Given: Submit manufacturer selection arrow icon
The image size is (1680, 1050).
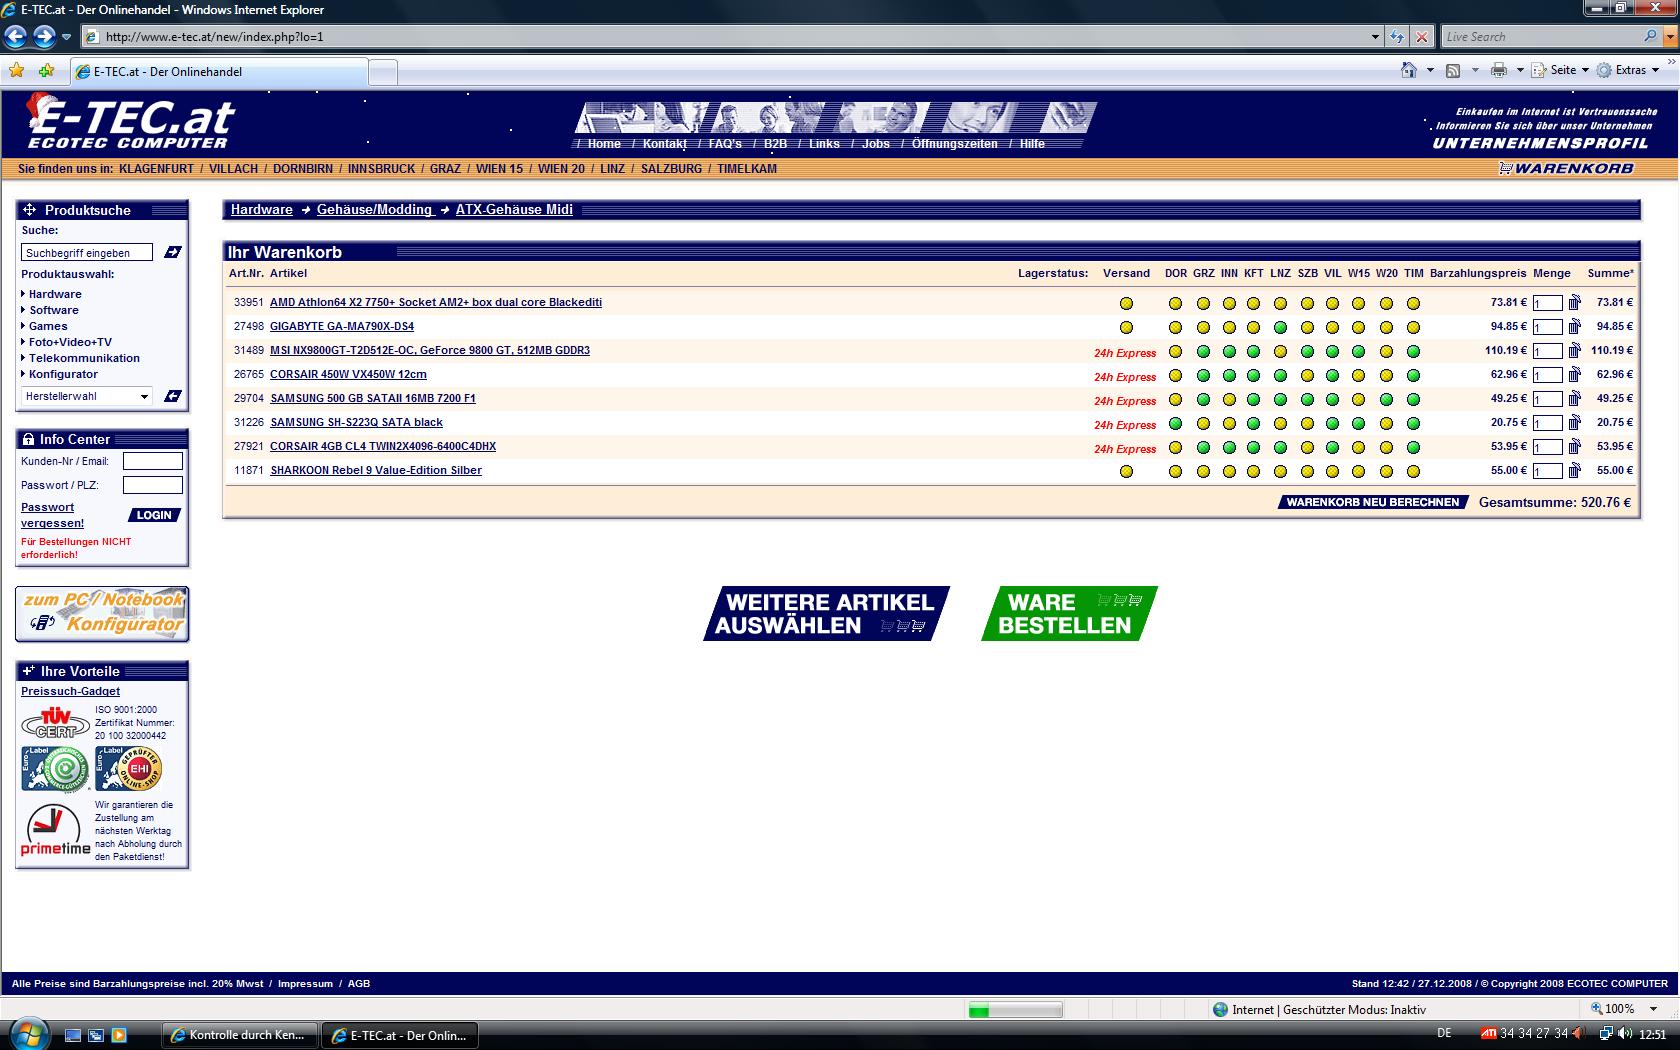Looking at the screenshot, I should (172, 396).
